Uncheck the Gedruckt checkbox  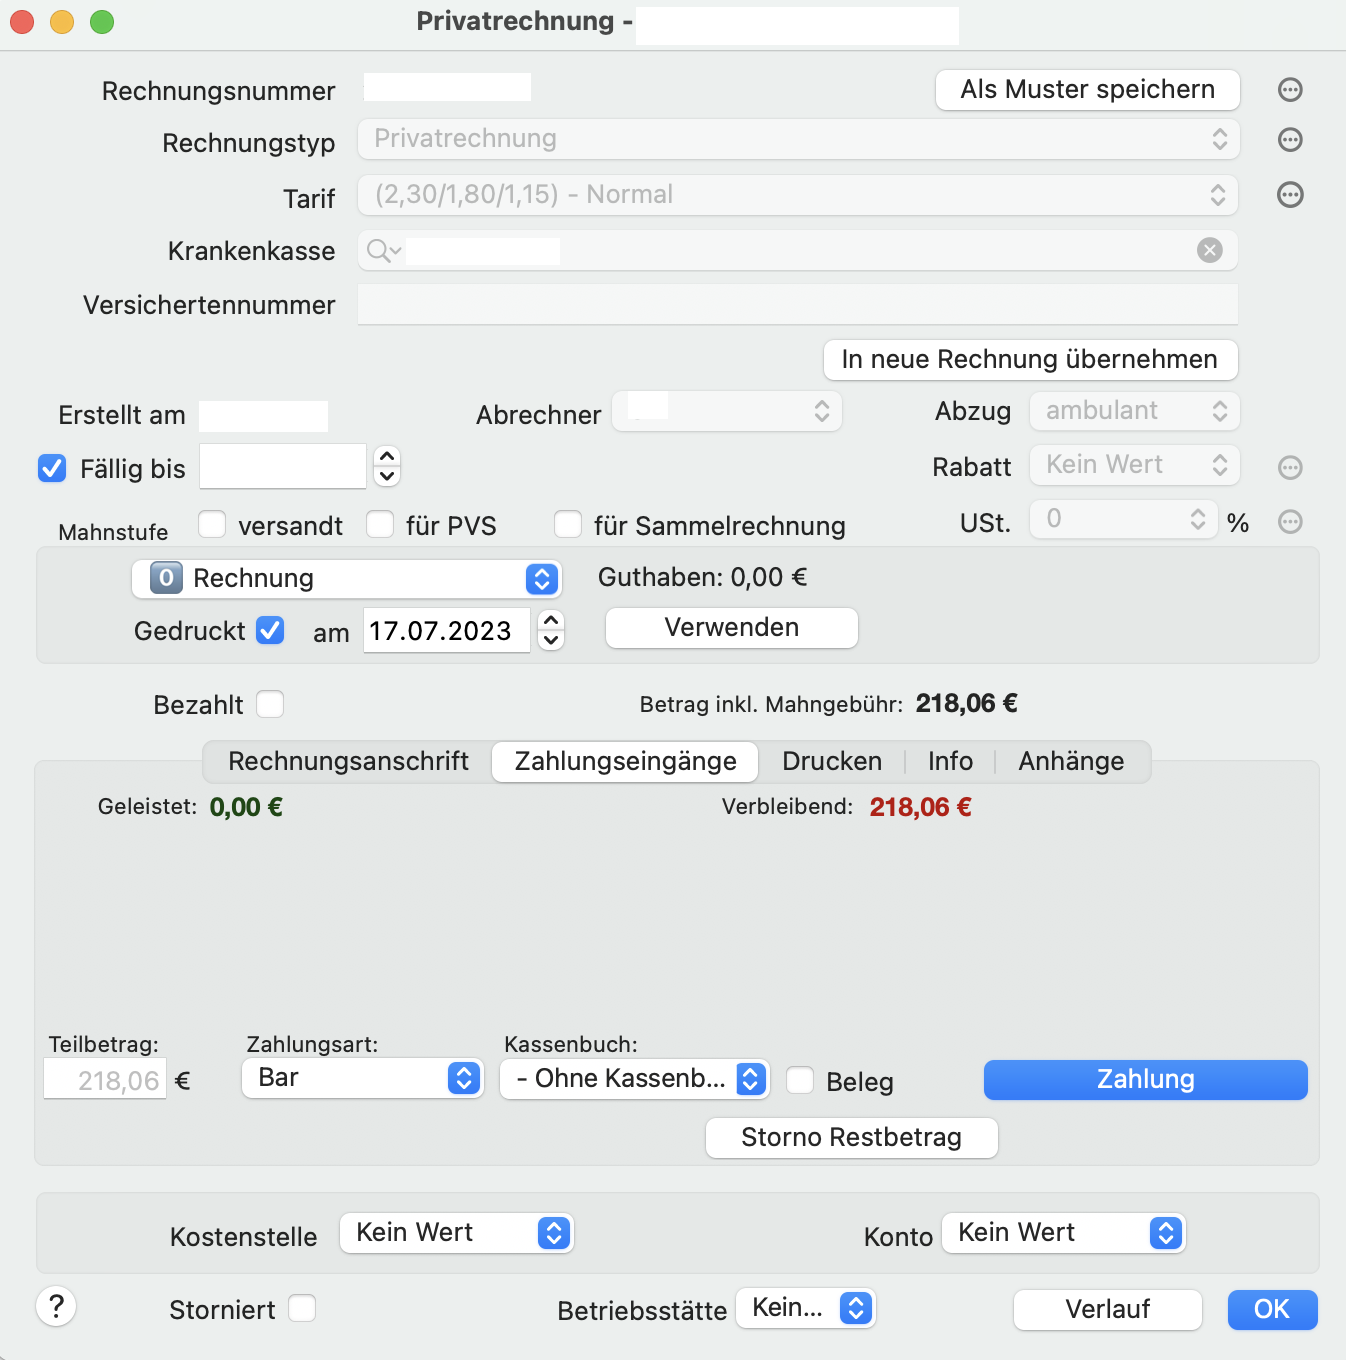(270, 630)
